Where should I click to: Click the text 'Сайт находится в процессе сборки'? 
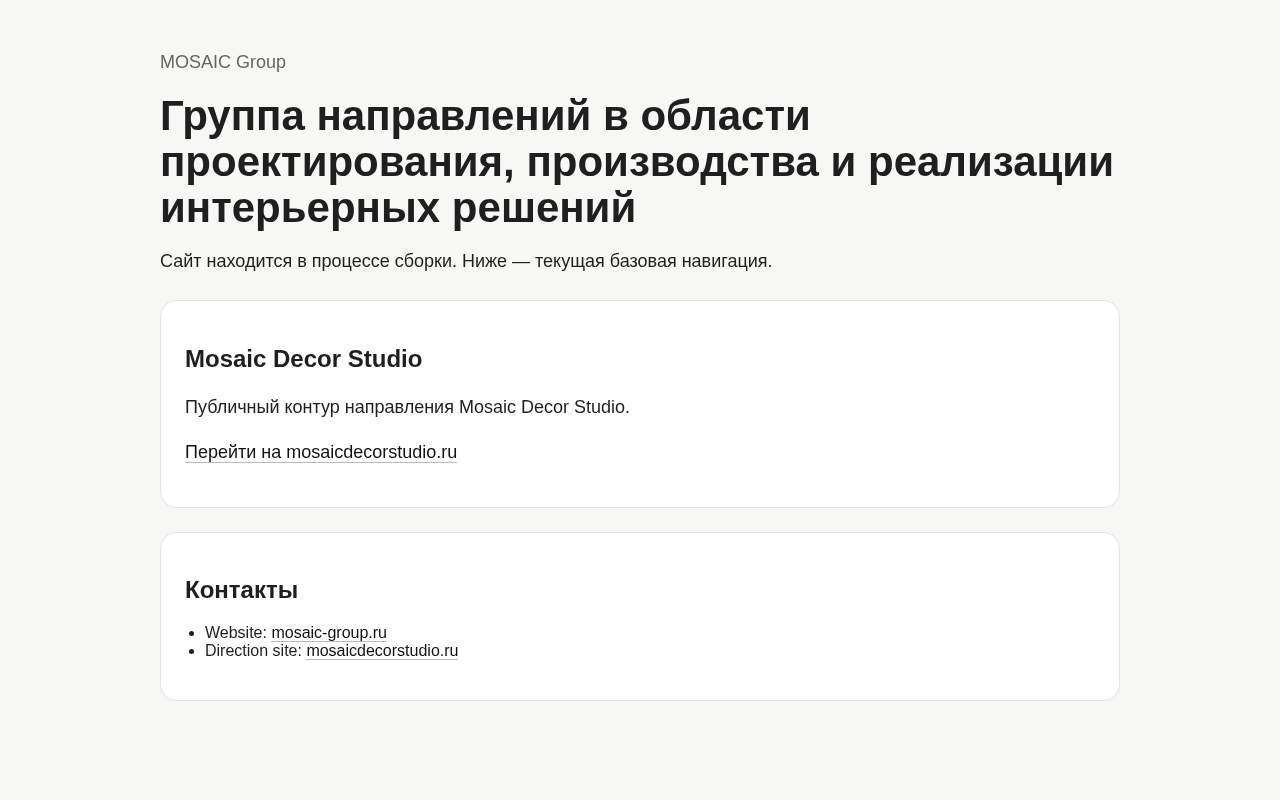click(308, 261)
